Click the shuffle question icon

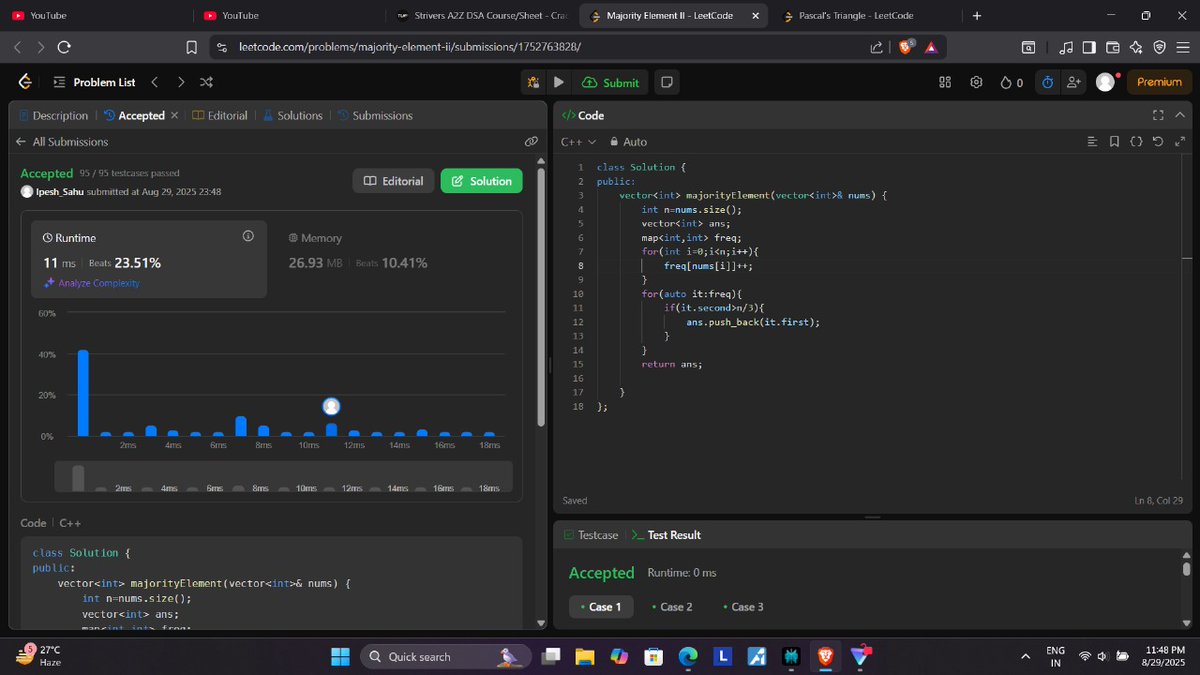tap(206, 82)
